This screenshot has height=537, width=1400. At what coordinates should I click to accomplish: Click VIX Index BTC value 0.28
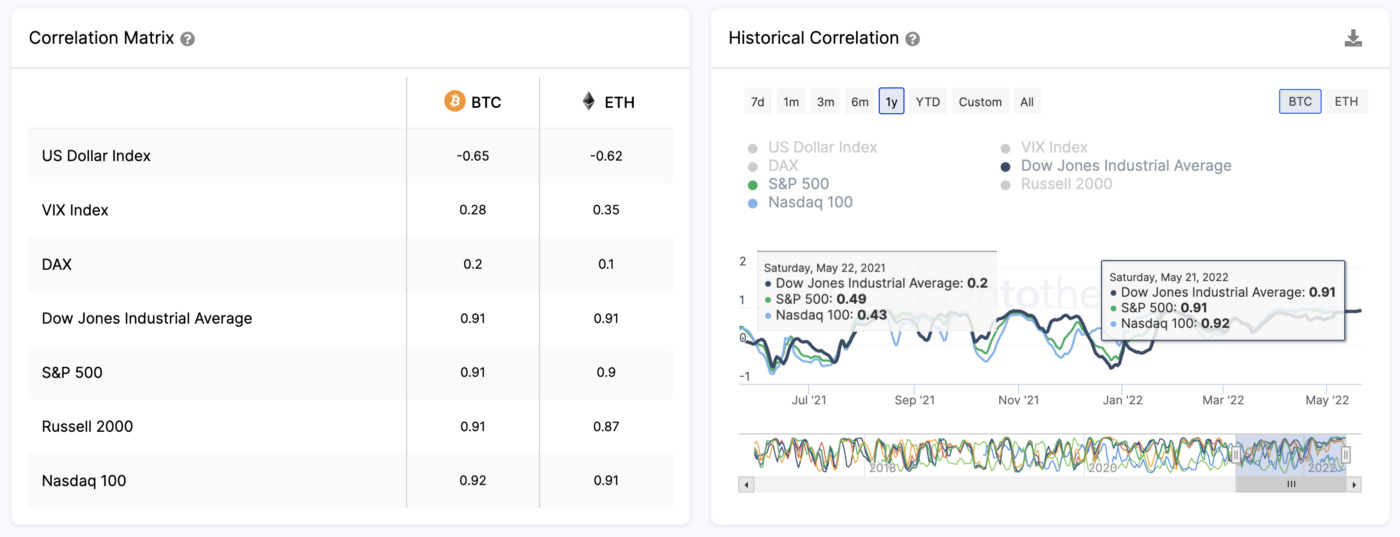(473, 210)
